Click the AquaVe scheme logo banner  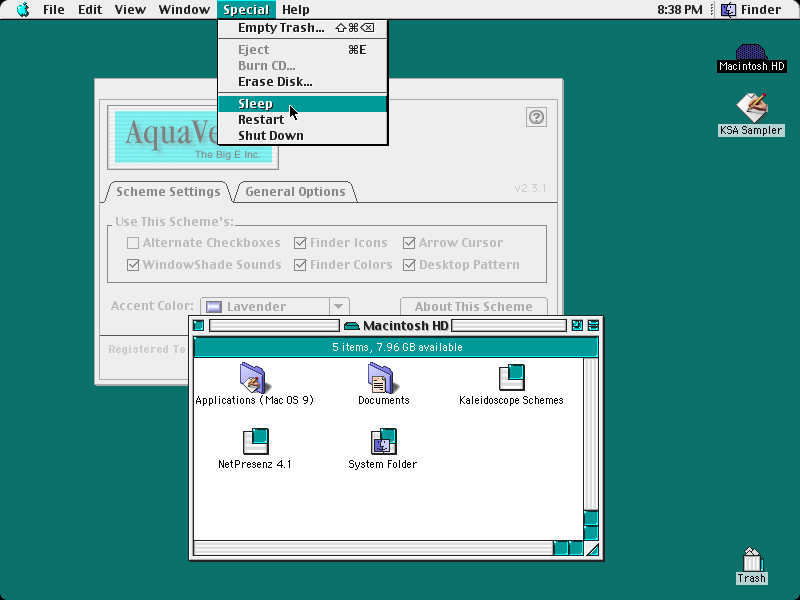[x=193, y=137]
